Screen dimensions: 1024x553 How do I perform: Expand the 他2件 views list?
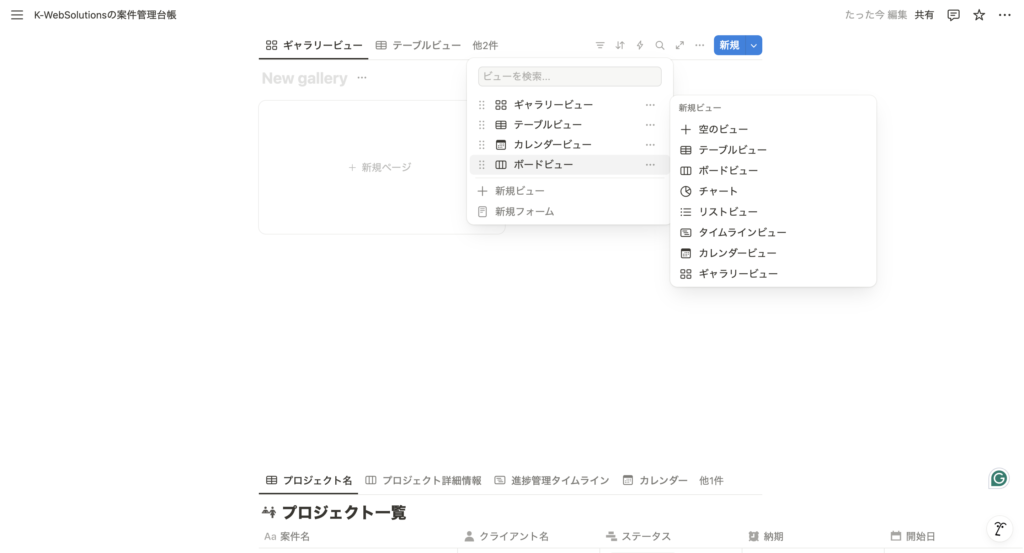[485, 45]
